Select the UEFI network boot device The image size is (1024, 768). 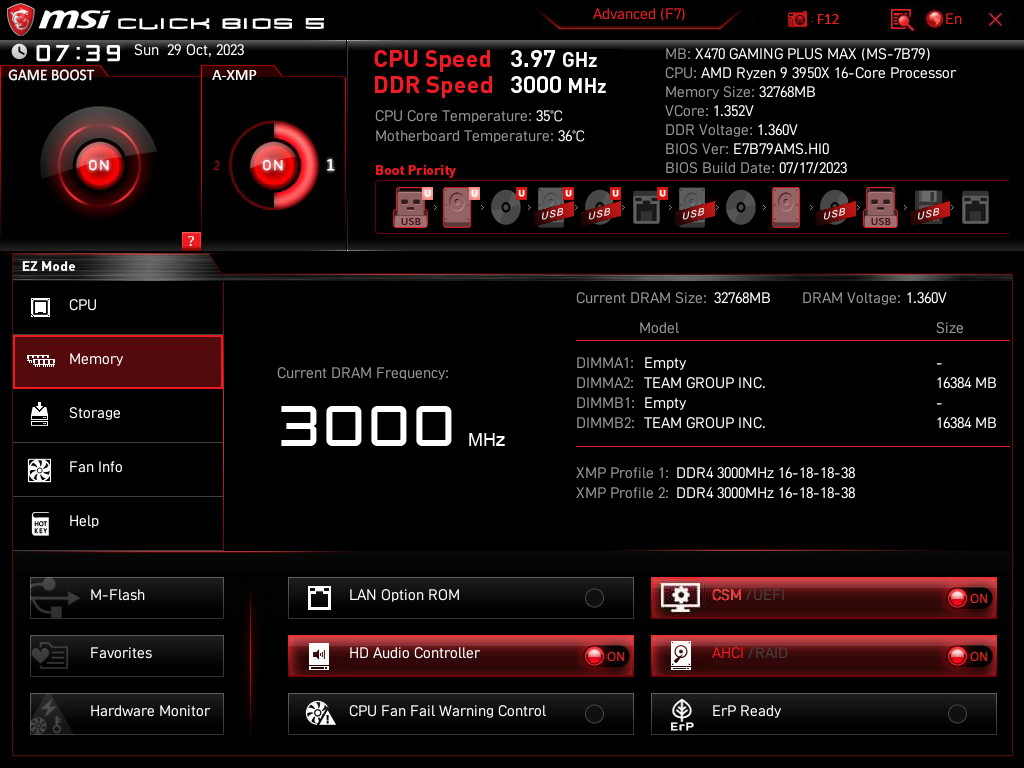[x=648, y=208]
